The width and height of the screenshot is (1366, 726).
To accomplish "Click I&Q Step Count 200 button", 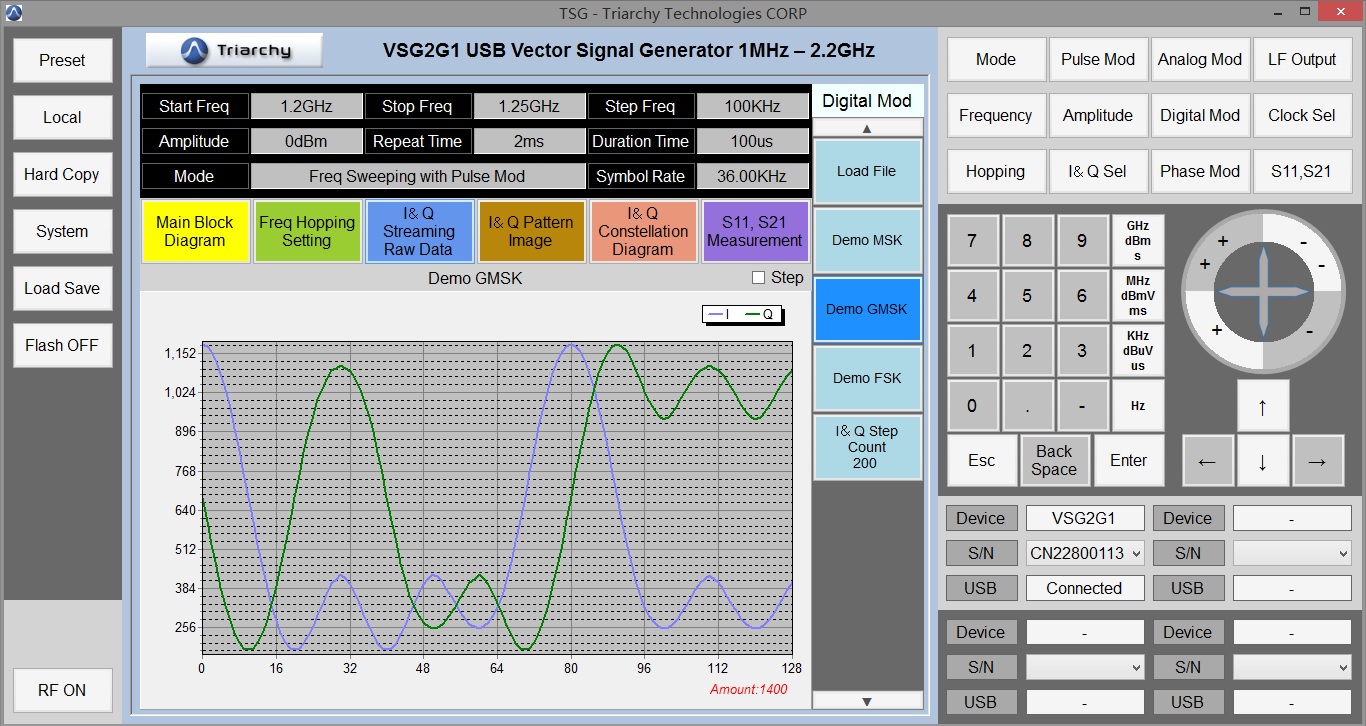I will tap(867, 447).
